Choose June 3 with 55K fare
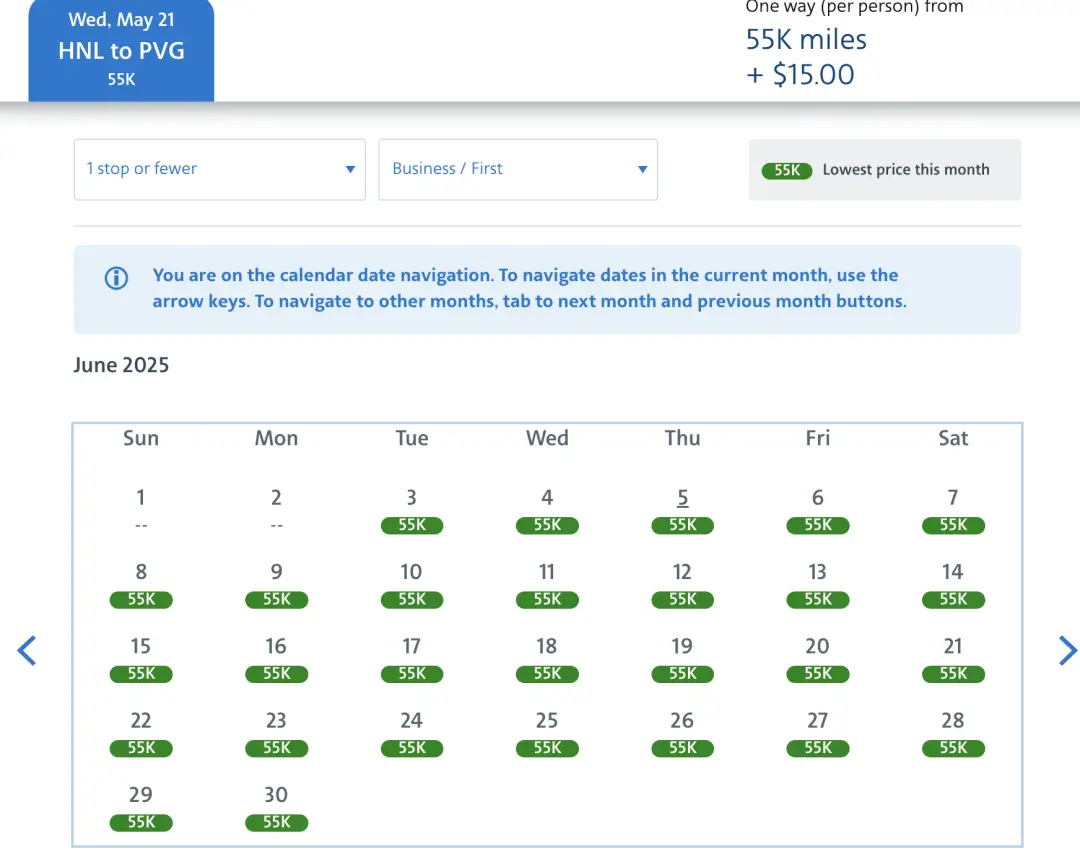The width and height of the screenshot is (1080, 867). pyautogui.click(x=411, y=509)
